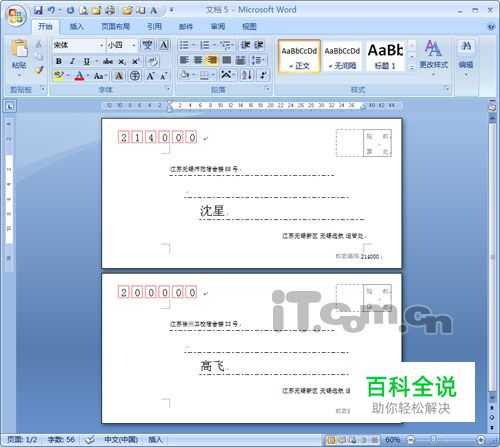Zoom out with minus button

(411, 440)
